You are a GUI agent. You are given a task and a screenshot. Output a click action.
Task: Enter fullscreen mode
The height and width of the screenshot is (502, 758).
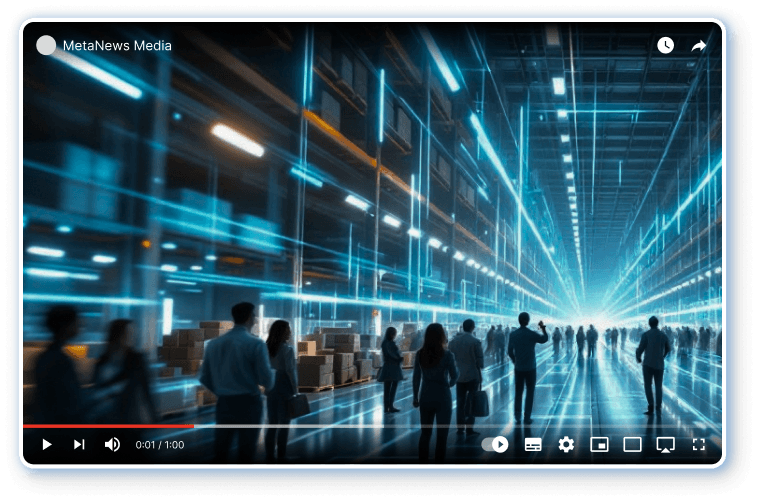(x=699, y=444)
